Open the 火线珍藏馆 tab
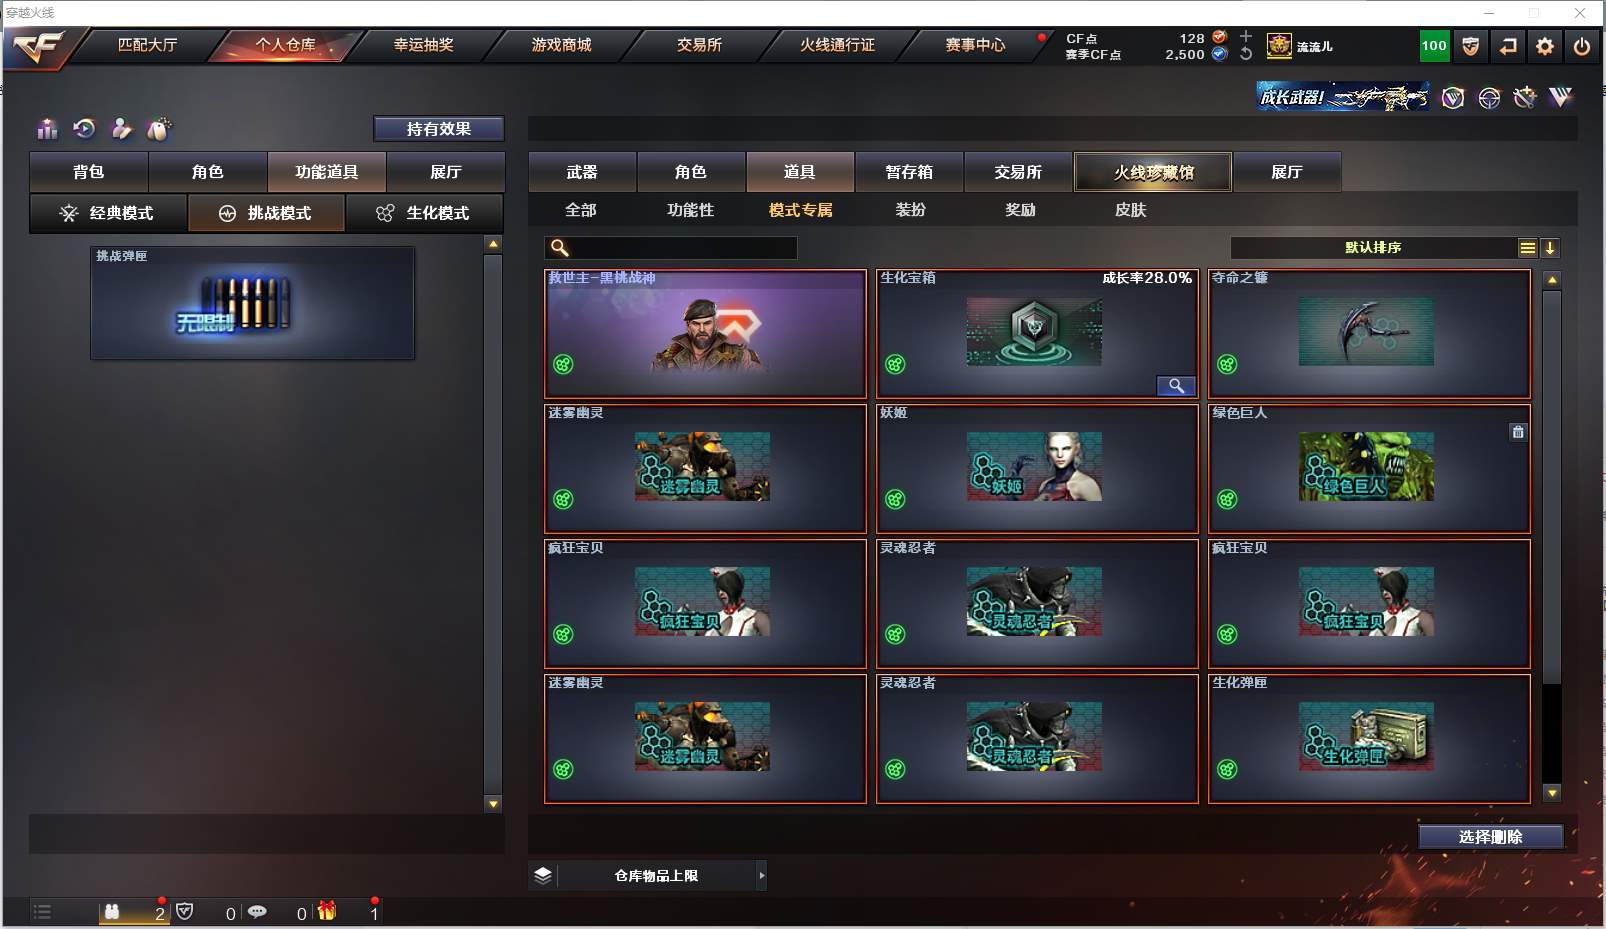This screenshot has width=1606, height=929. click(1153, 172)
